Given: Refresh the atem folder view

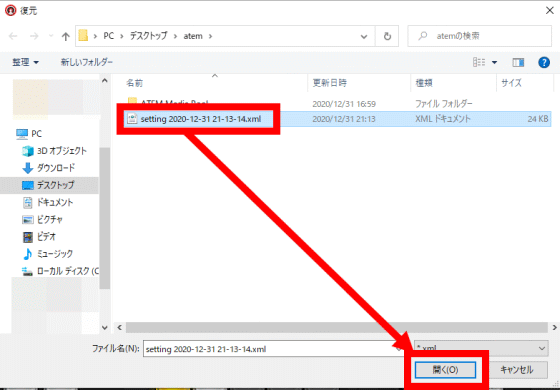Looking at the screenshot, I should pyautogui.click(x=387, y=36).
